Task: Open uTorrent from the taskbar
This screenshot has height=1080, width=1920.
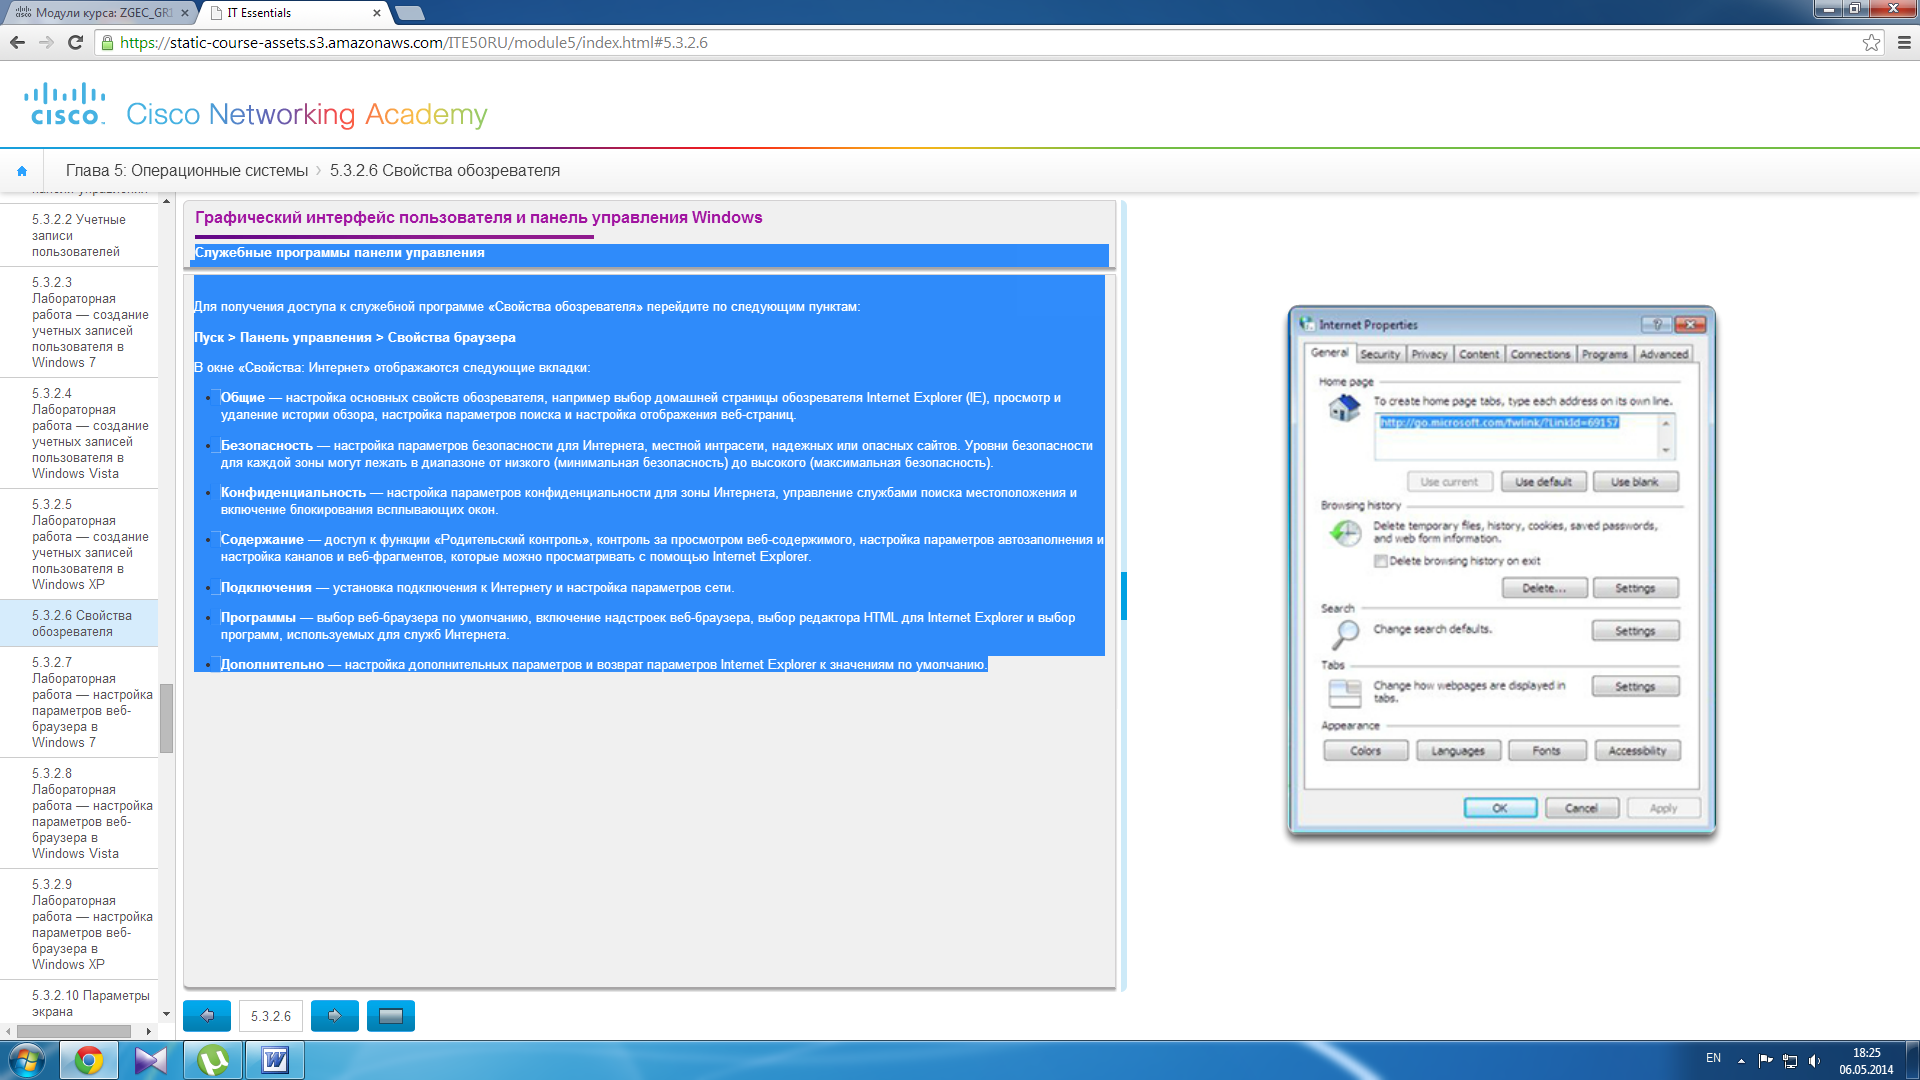Action: (213, 1060)
